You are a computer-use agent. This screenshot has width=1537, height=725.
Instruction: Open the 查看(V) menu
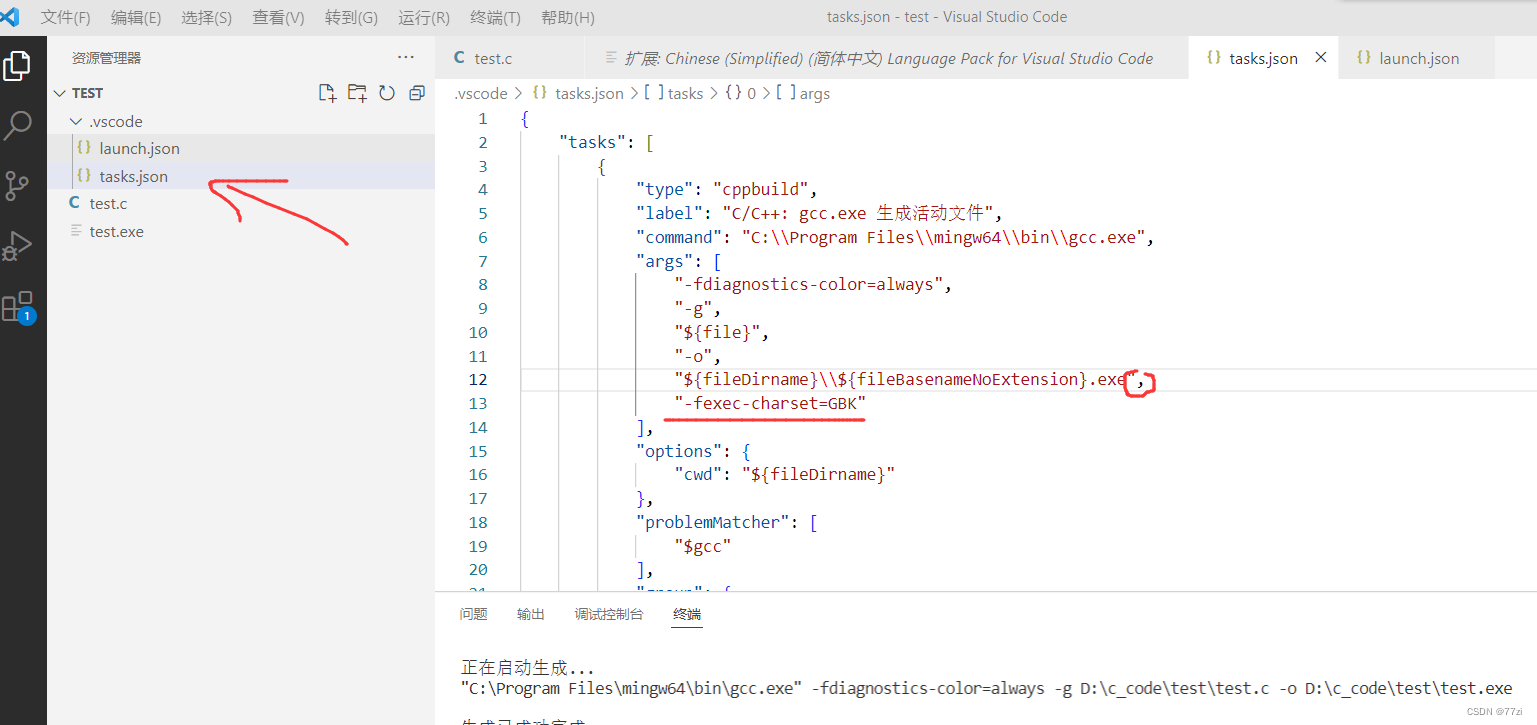coord(278,17)
